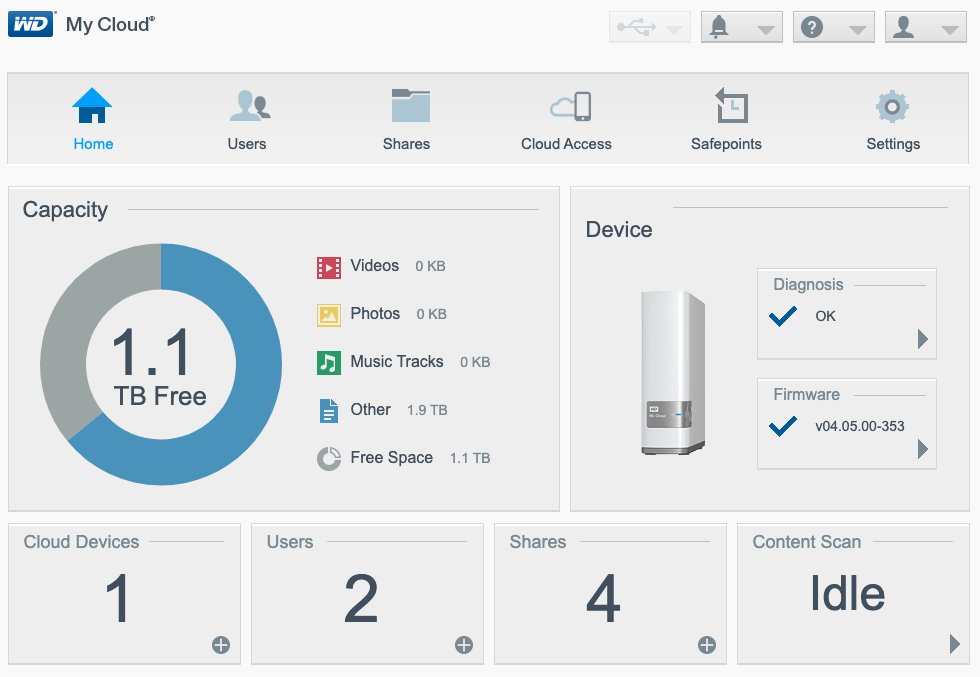Click the capacity donut chart
The image size is (980, 677).
coord(160,364)
